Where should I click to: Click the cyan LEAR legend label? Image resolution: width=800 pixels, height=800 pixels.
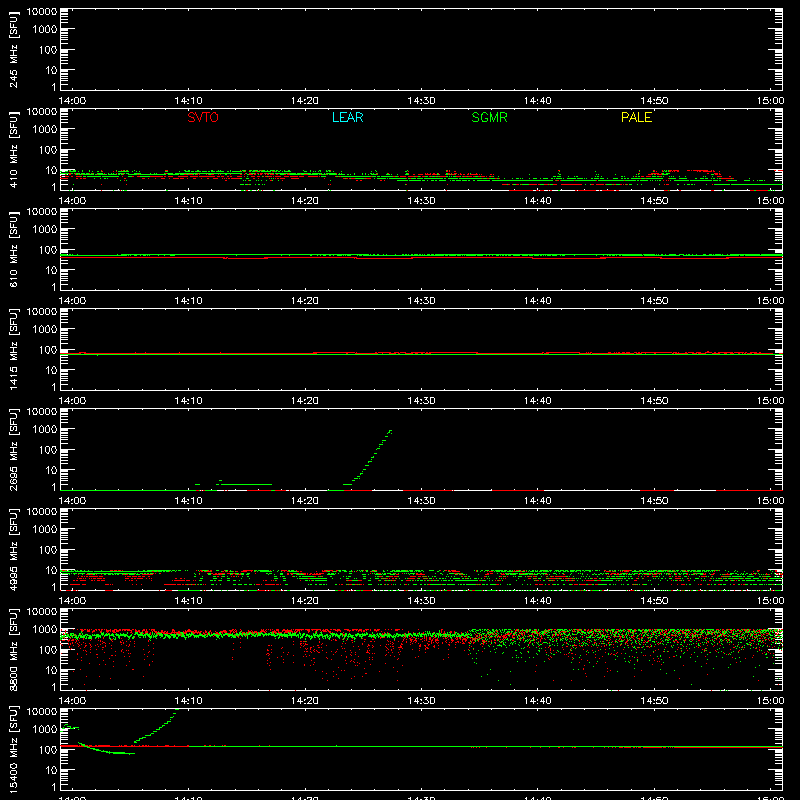pyautogui.click(x=347, y=117)
